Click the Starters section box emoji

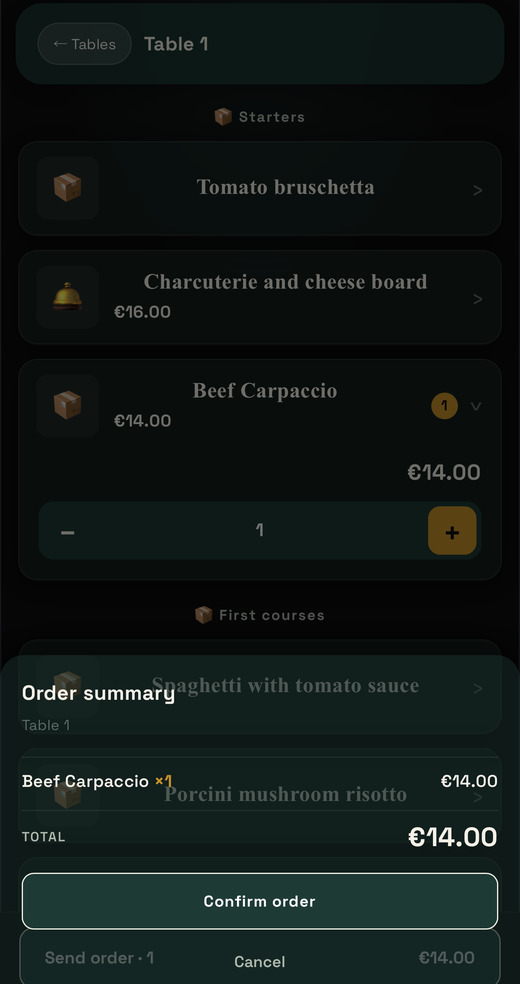pyautogui.click(x=223, y=117)
